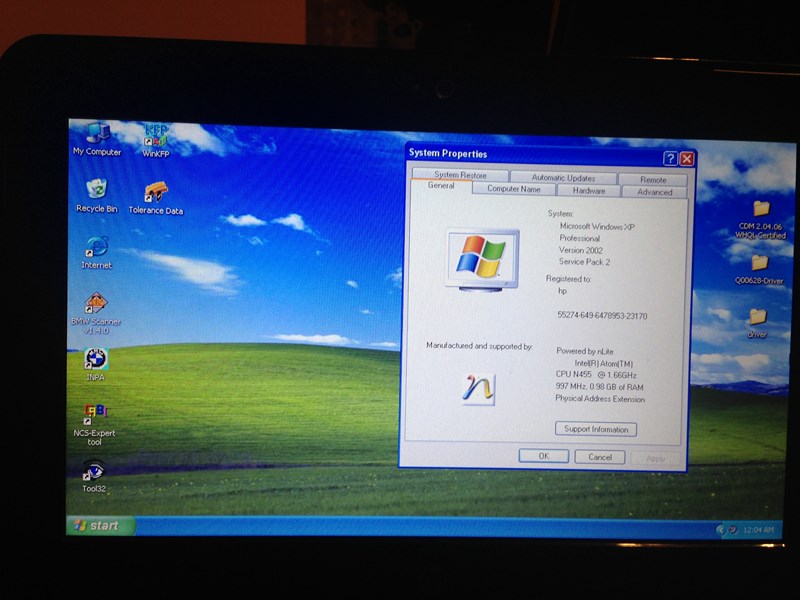This screenshot has width=800, height=600.
Task: Click the Q00628-Driver folder icon
Action: [759, 269]
